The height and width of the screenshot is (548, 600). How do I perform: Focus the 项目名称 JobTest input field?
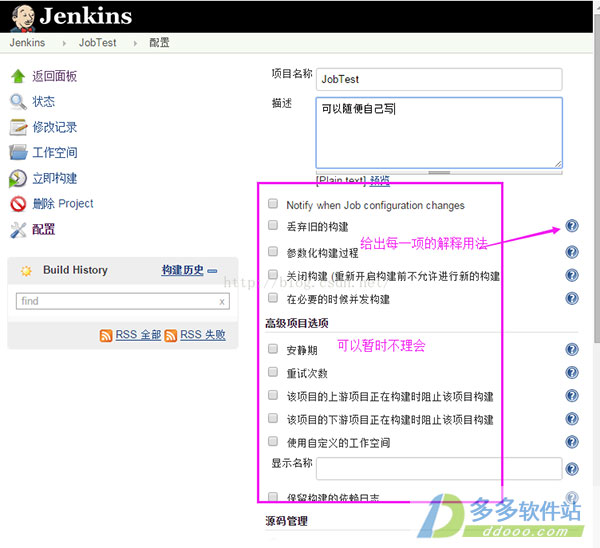[x=439, y=79]
